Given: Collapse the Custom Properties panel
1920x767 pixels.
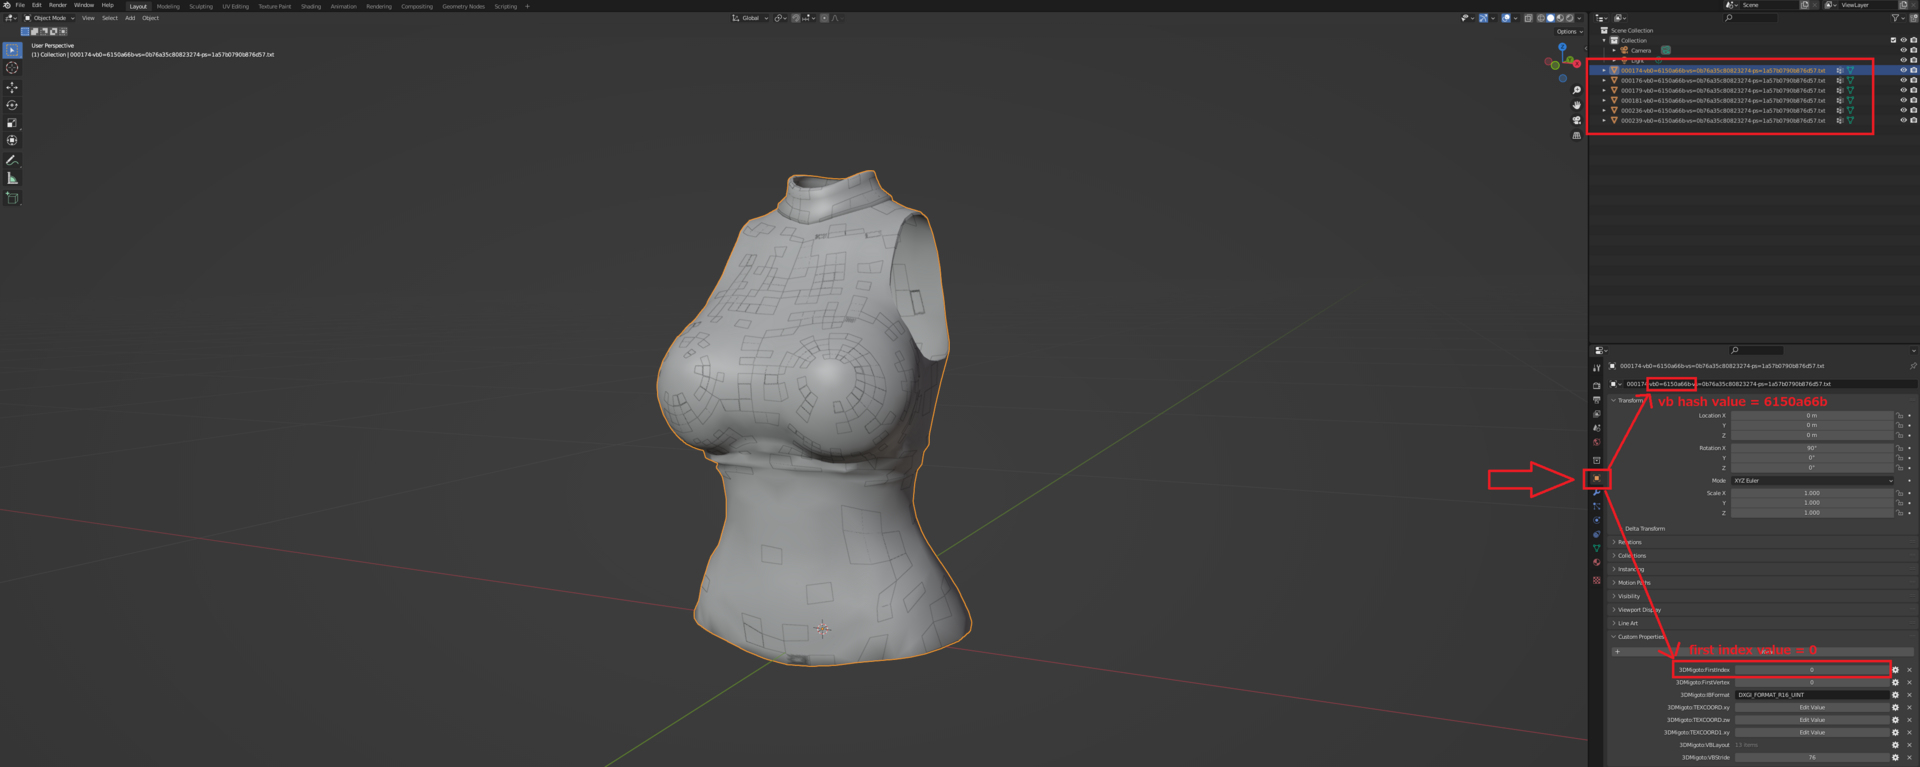Looking at the screenshot, I should point(1640,636).
